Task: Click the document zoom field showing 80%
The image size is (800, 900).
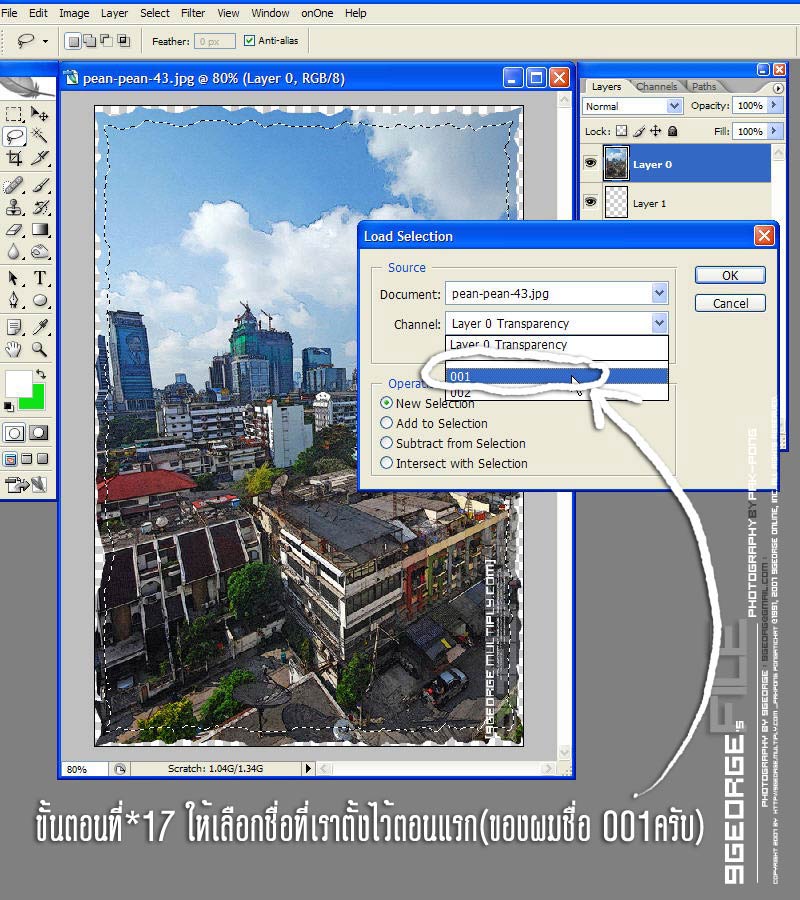Action: [x=83, y=769]
